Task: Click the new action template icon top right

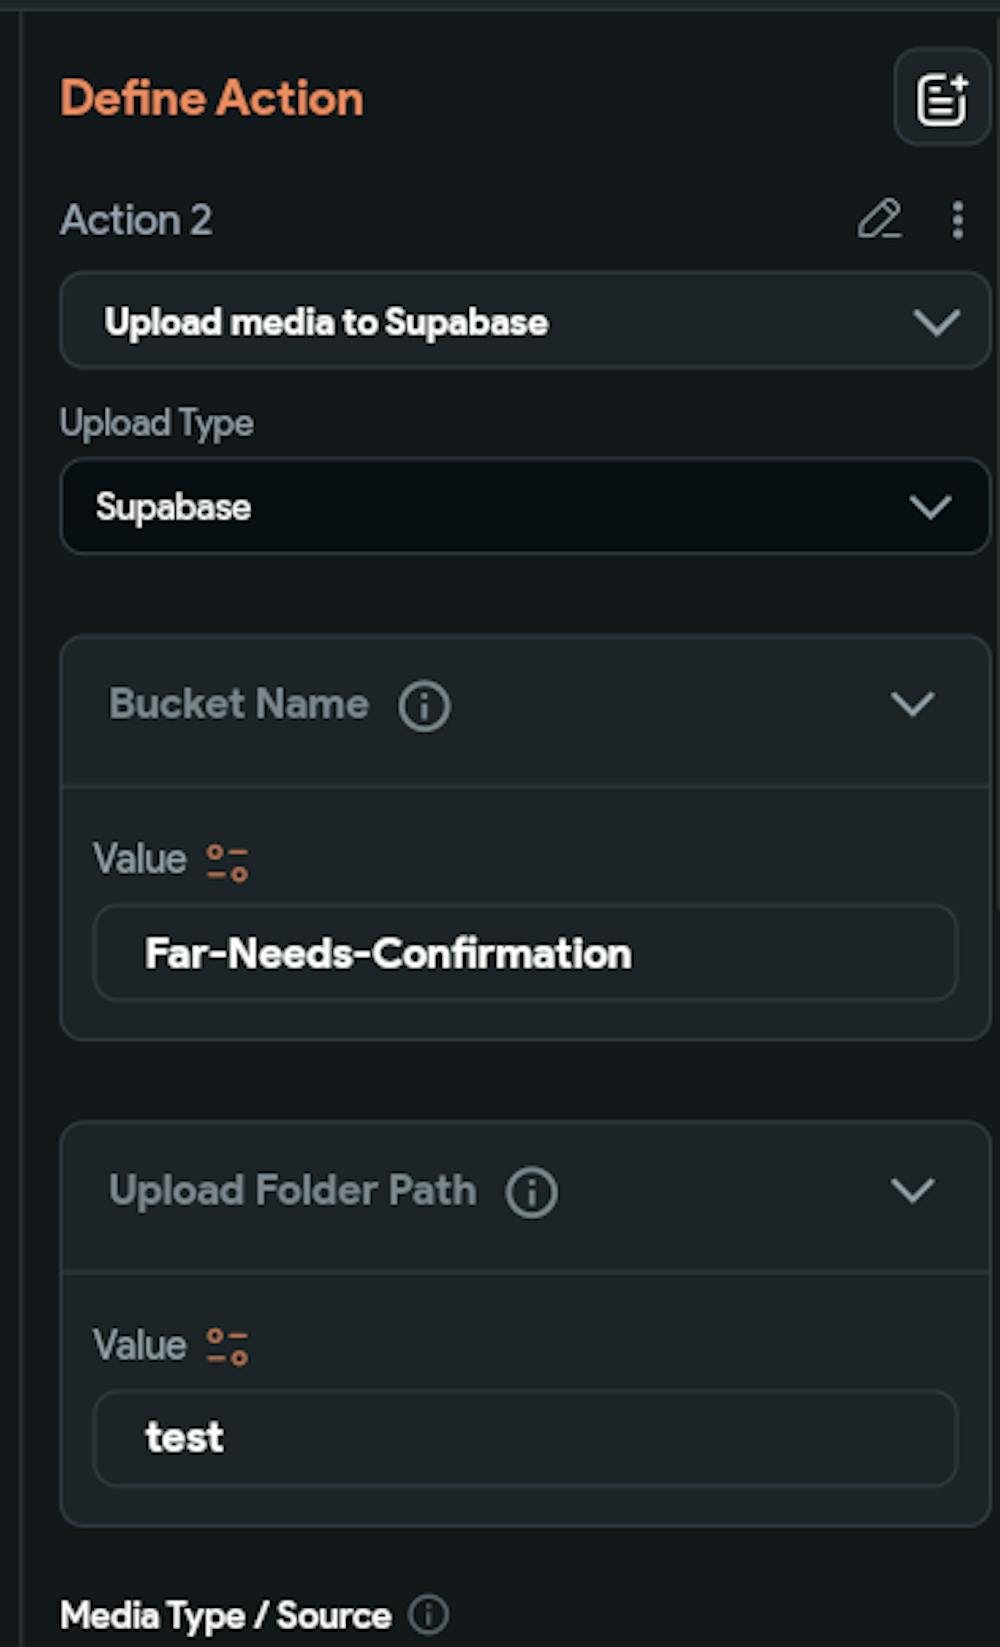Action: (941, 98)
